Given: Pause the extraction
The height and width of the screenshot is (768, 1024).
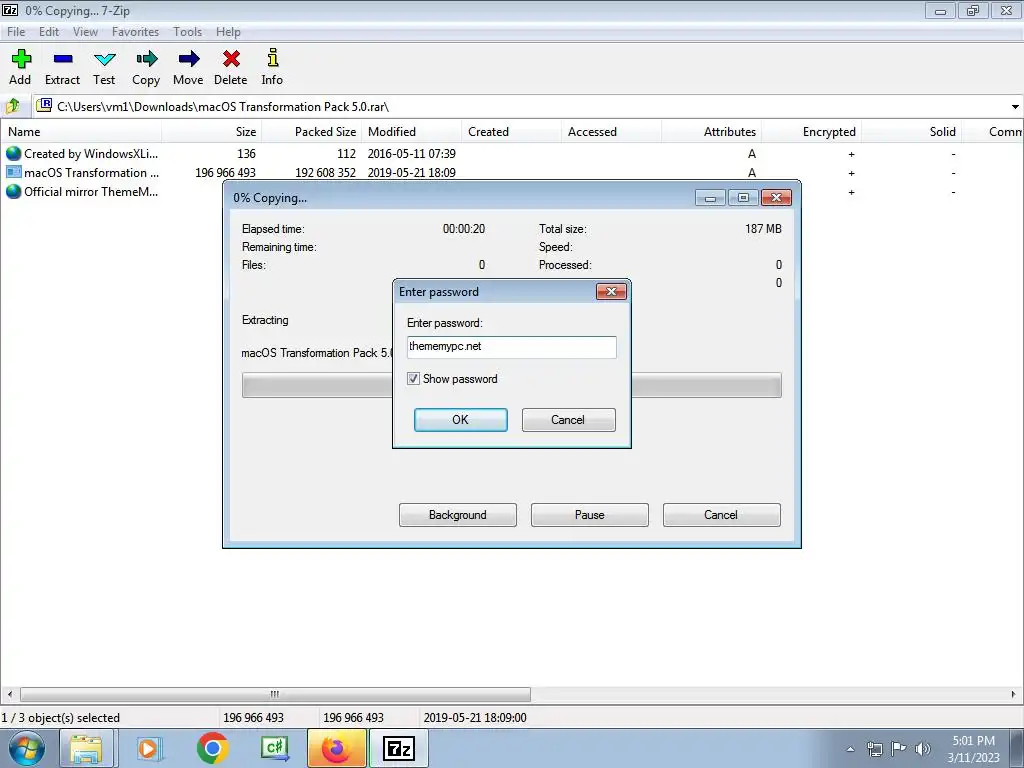Looking at the screenshot, I should [x=590, y=515].
